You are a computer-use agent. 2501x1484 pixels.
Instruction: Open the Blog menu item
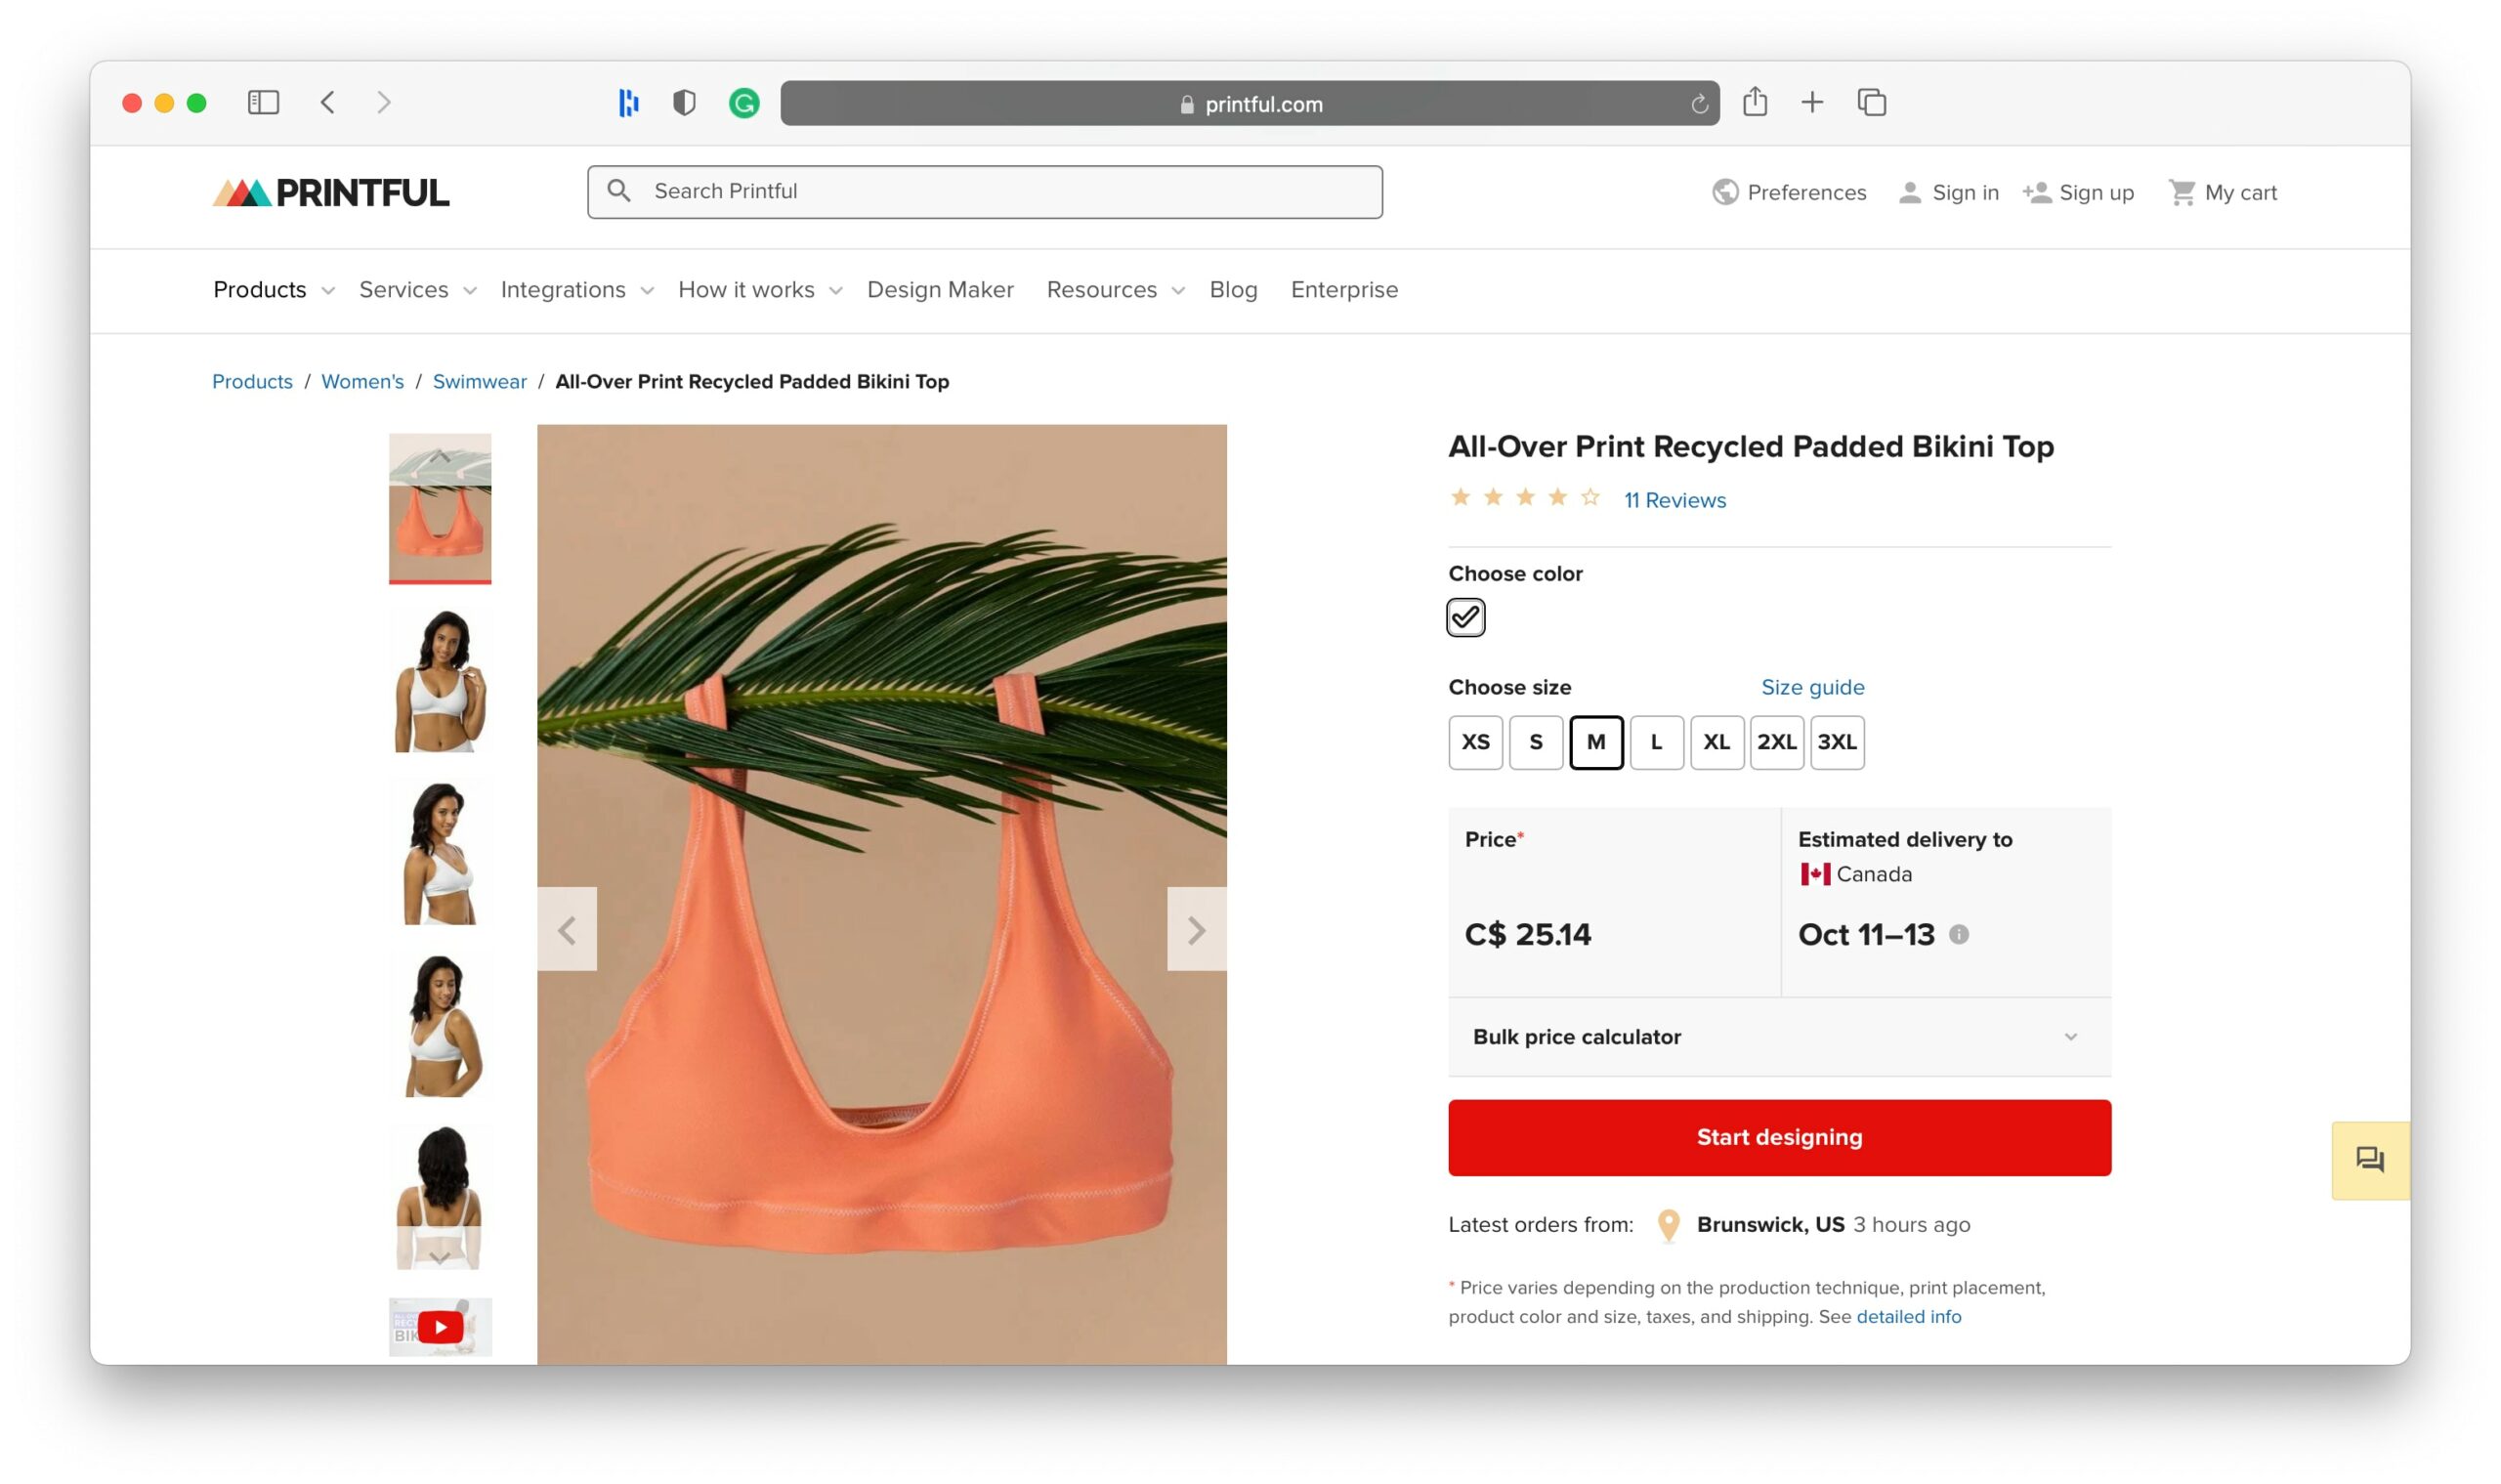click(1233, 290)
